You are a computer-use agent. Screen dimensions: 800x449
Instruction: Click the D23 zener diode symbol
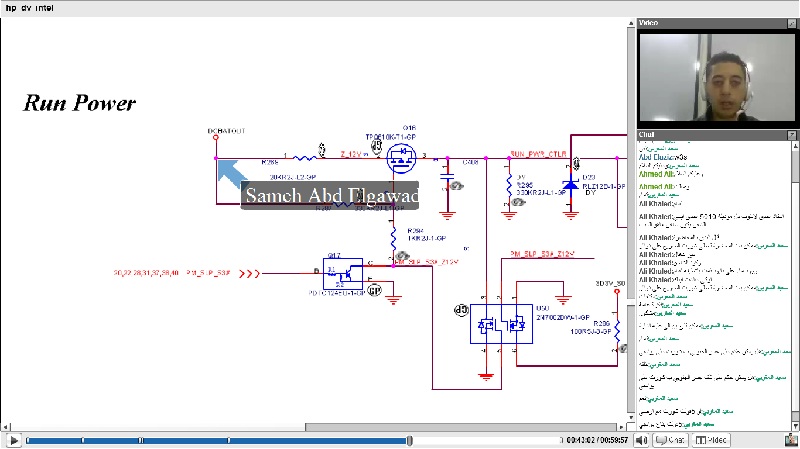tap(570, 184)
